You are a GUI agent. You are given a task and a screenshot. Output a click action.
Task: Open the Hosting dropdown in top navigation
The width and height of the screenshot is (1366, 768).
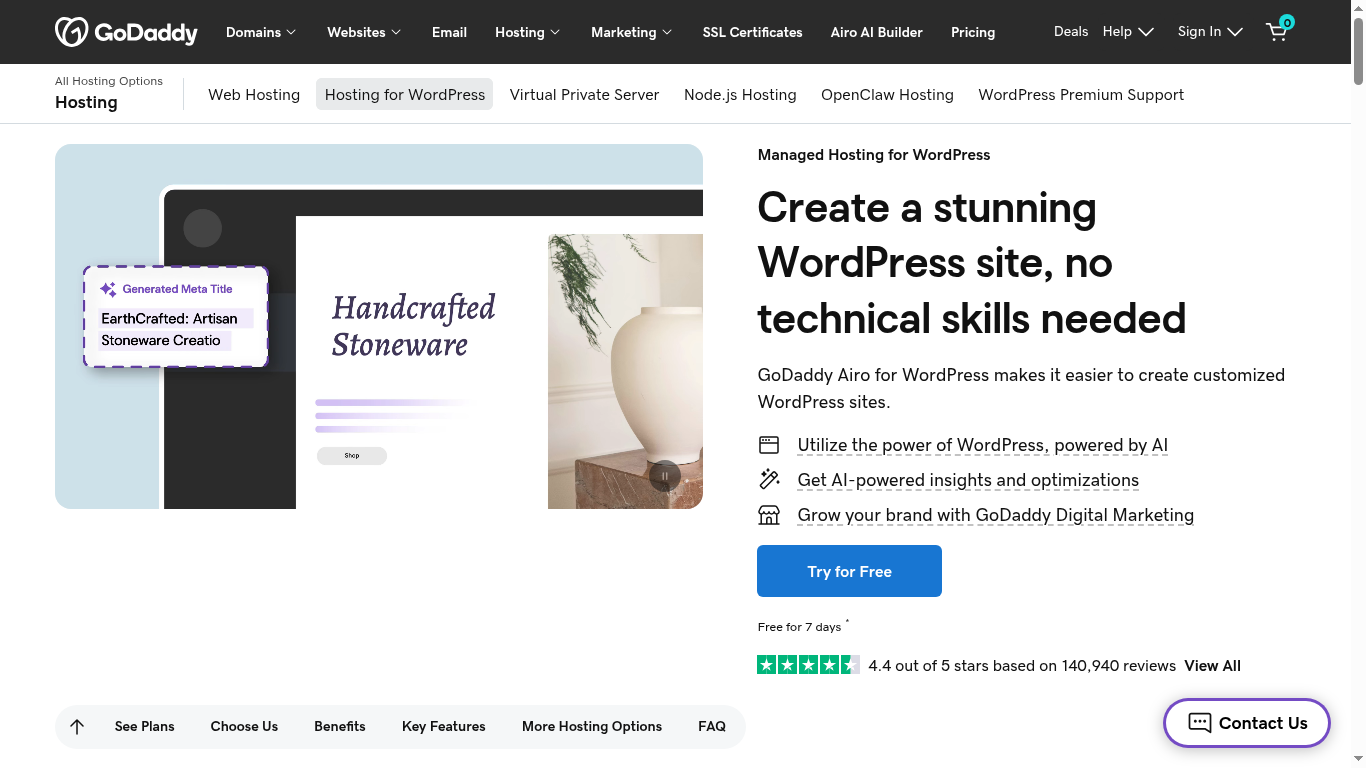click(528, 32)
